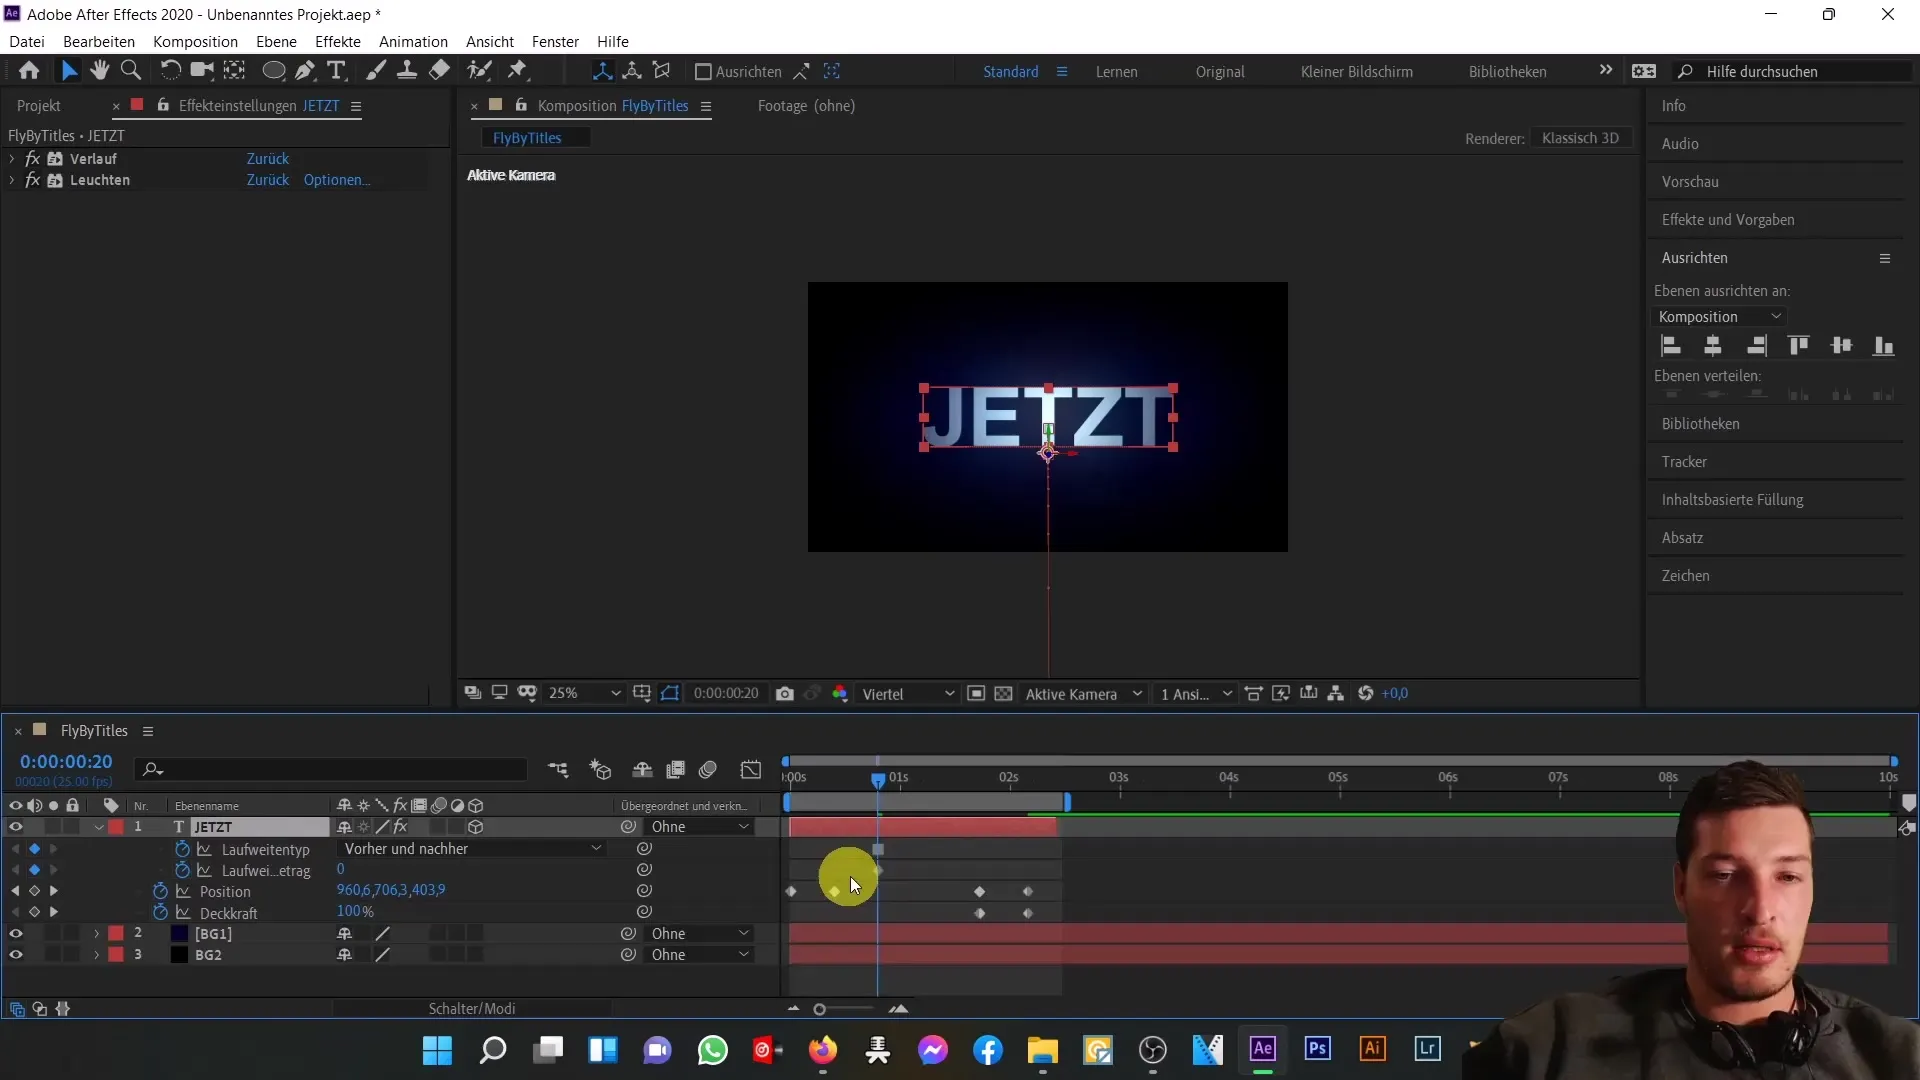Open the Datei menu
Screen dimensions: 1920x1080
pyautogui.click(x=27, y=41)
